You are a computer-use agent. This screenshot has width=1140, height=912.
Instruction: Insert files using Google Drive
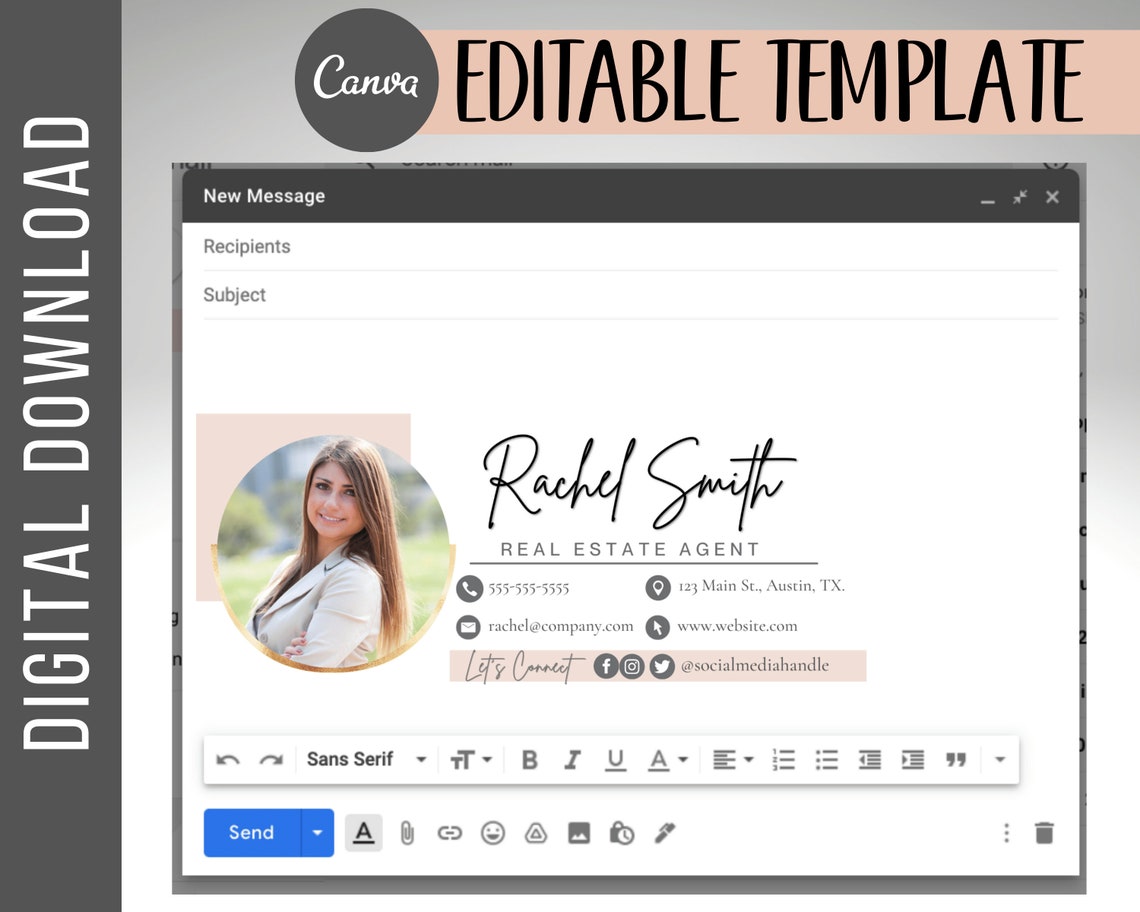point(536,832)
